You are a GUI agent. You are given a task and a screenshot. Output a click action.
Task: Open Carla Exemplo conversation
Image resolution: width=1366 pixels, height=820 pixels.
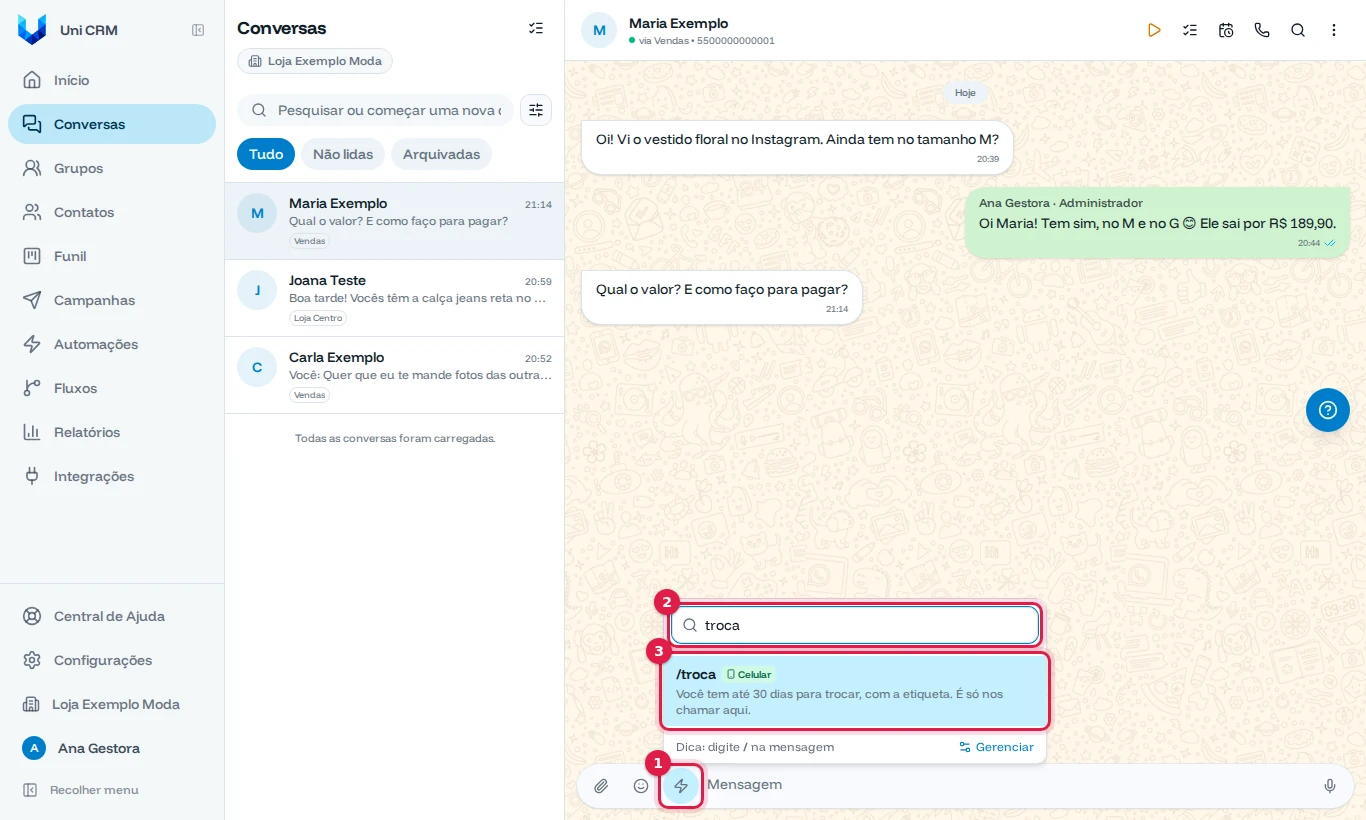click(x=394, y=375)
